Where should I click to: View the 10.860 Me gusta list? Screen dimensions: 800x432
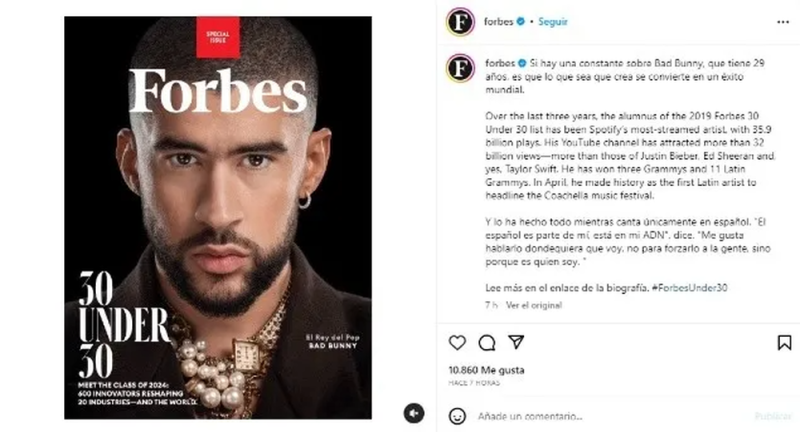486,370
